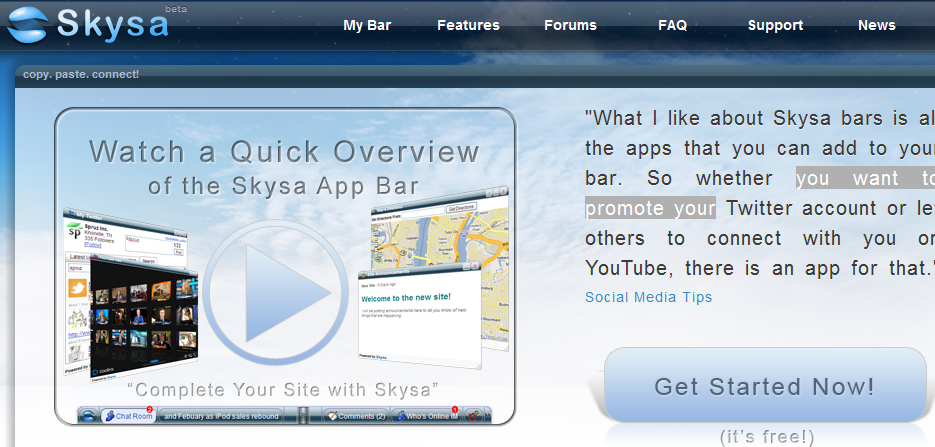935x447 pixels.
Task: Click the "Complete Your Site with Skysa" caption
Action: [x=284, y=390]
